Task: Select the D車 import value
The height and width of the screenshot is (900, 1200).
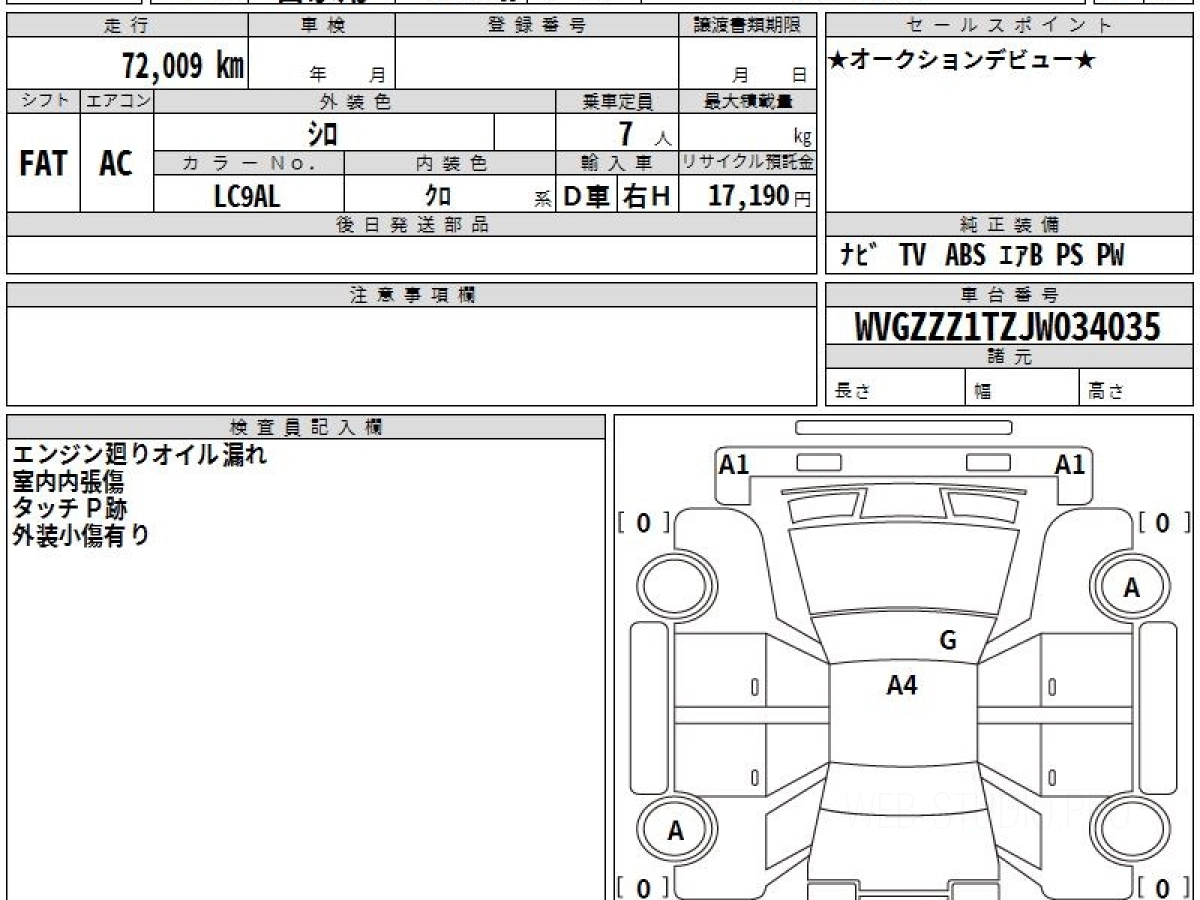Action: (x=587, y=197)
